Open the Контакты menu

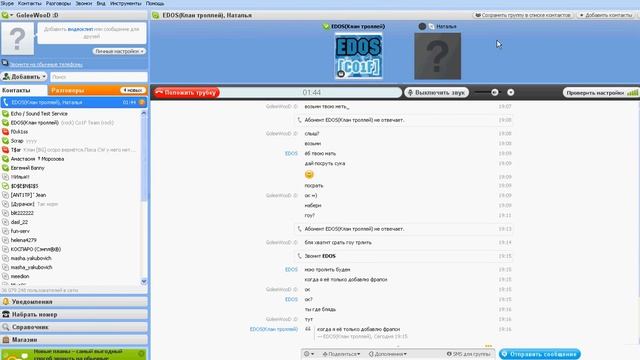click(x=30, y=3)
